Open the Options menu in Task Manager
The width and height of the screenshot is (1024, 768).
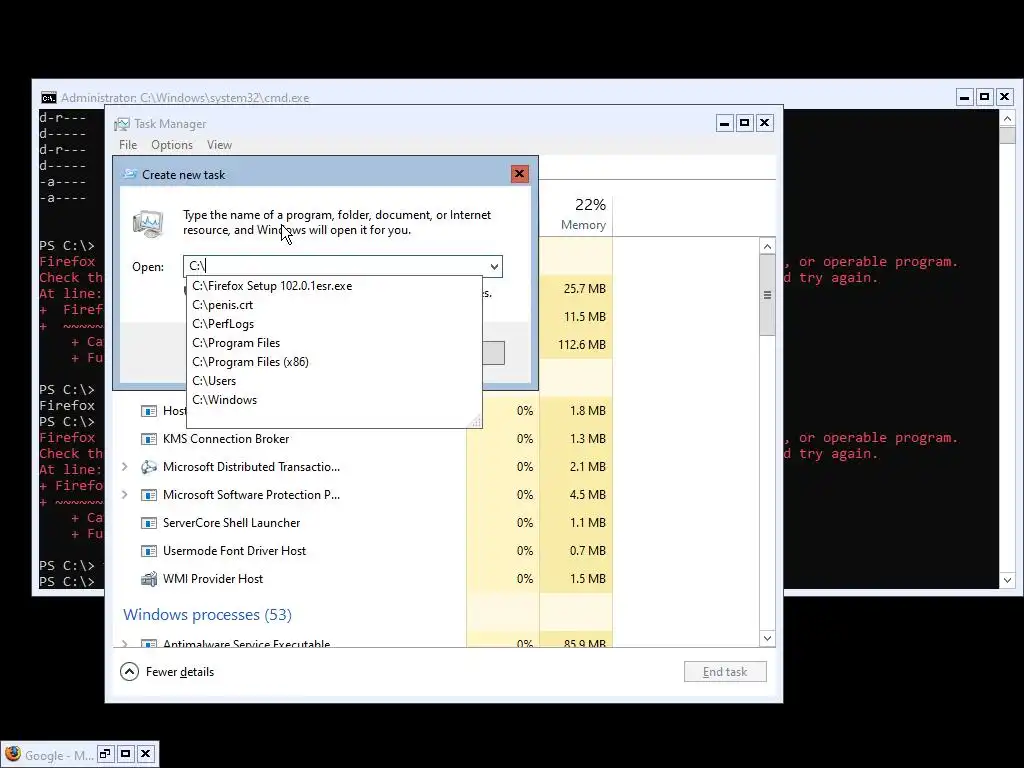[172, 145]
